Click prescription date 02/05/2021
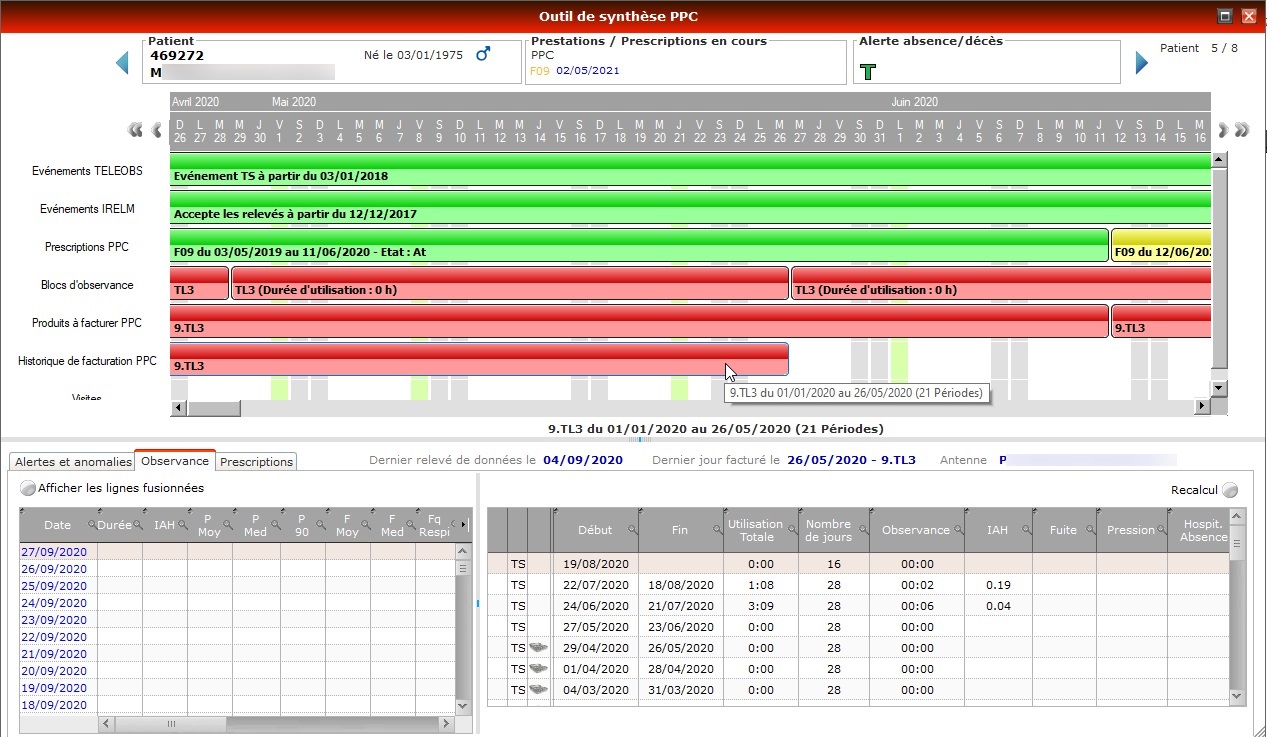Viewport: 1267px width, 737px height. pyautogui.click(x=588, y=71)
